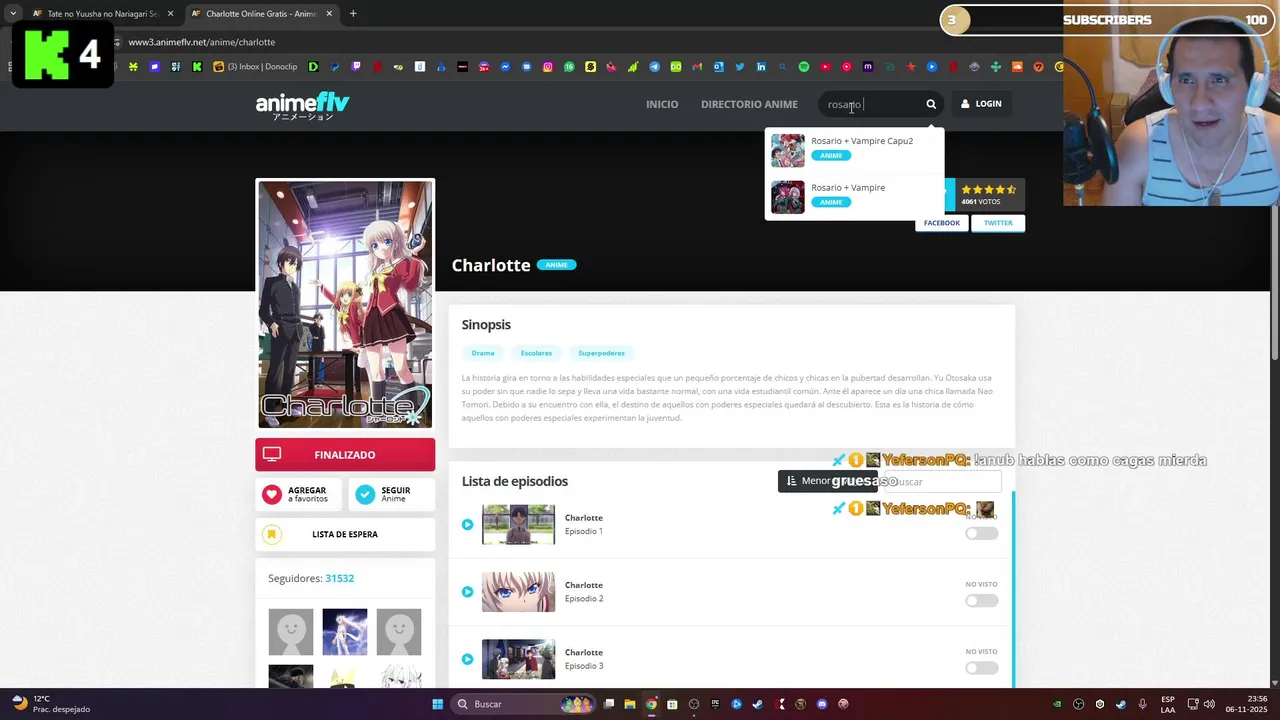Open Discord from the taskbar
1280x720 pixels.
tap(822, 704)
